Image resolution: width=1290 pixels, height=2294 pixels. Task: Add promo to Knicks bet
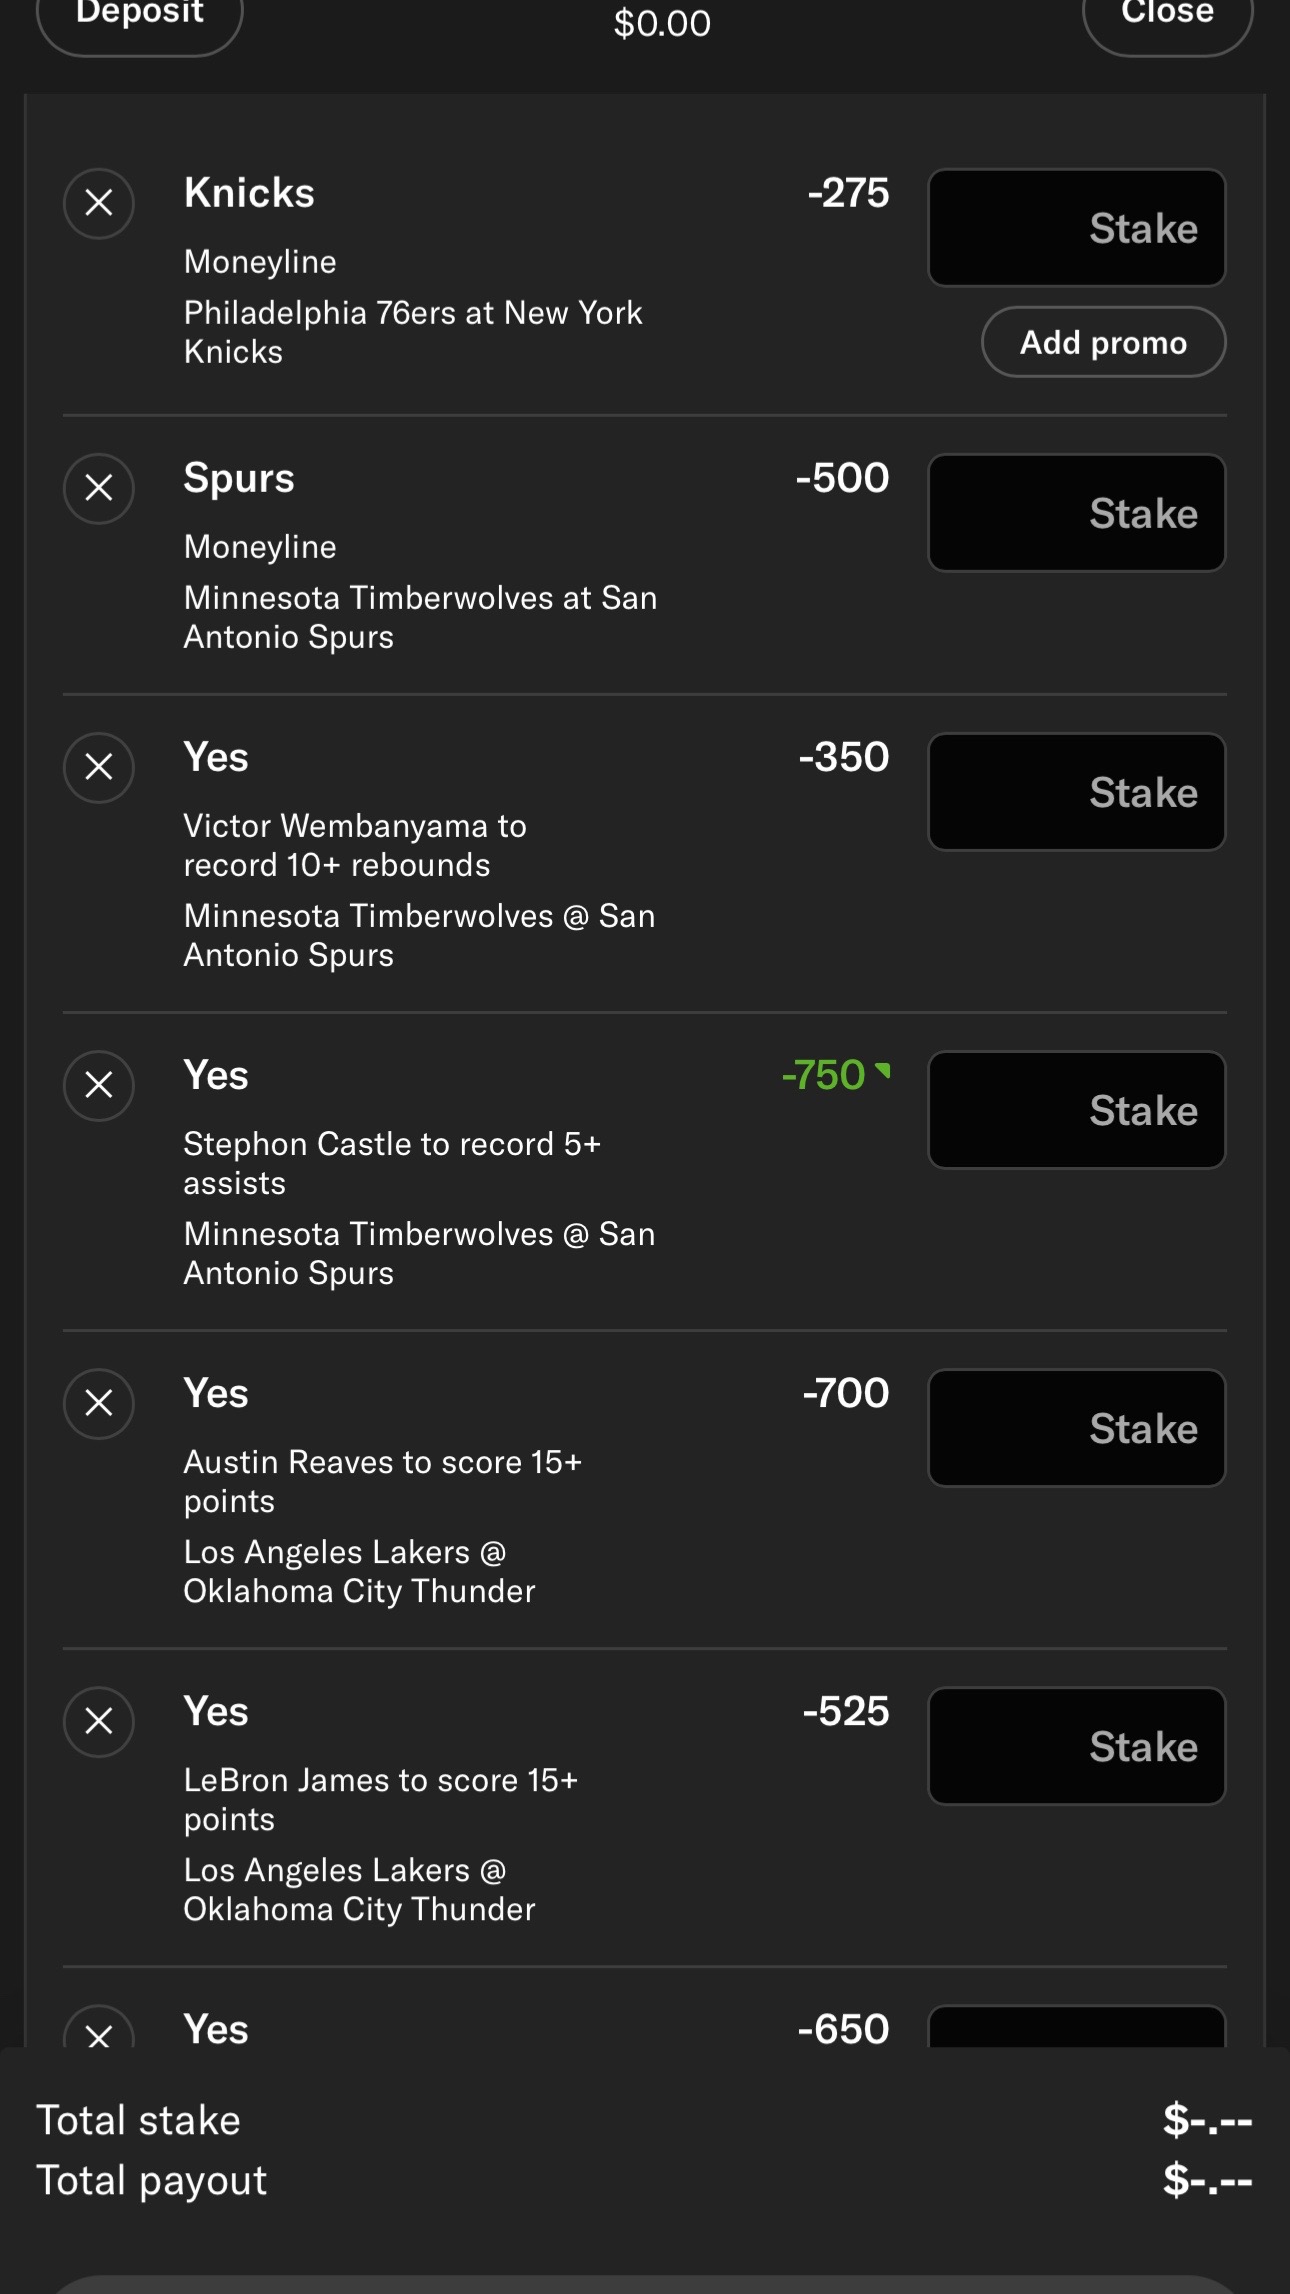coord(1103,342)
